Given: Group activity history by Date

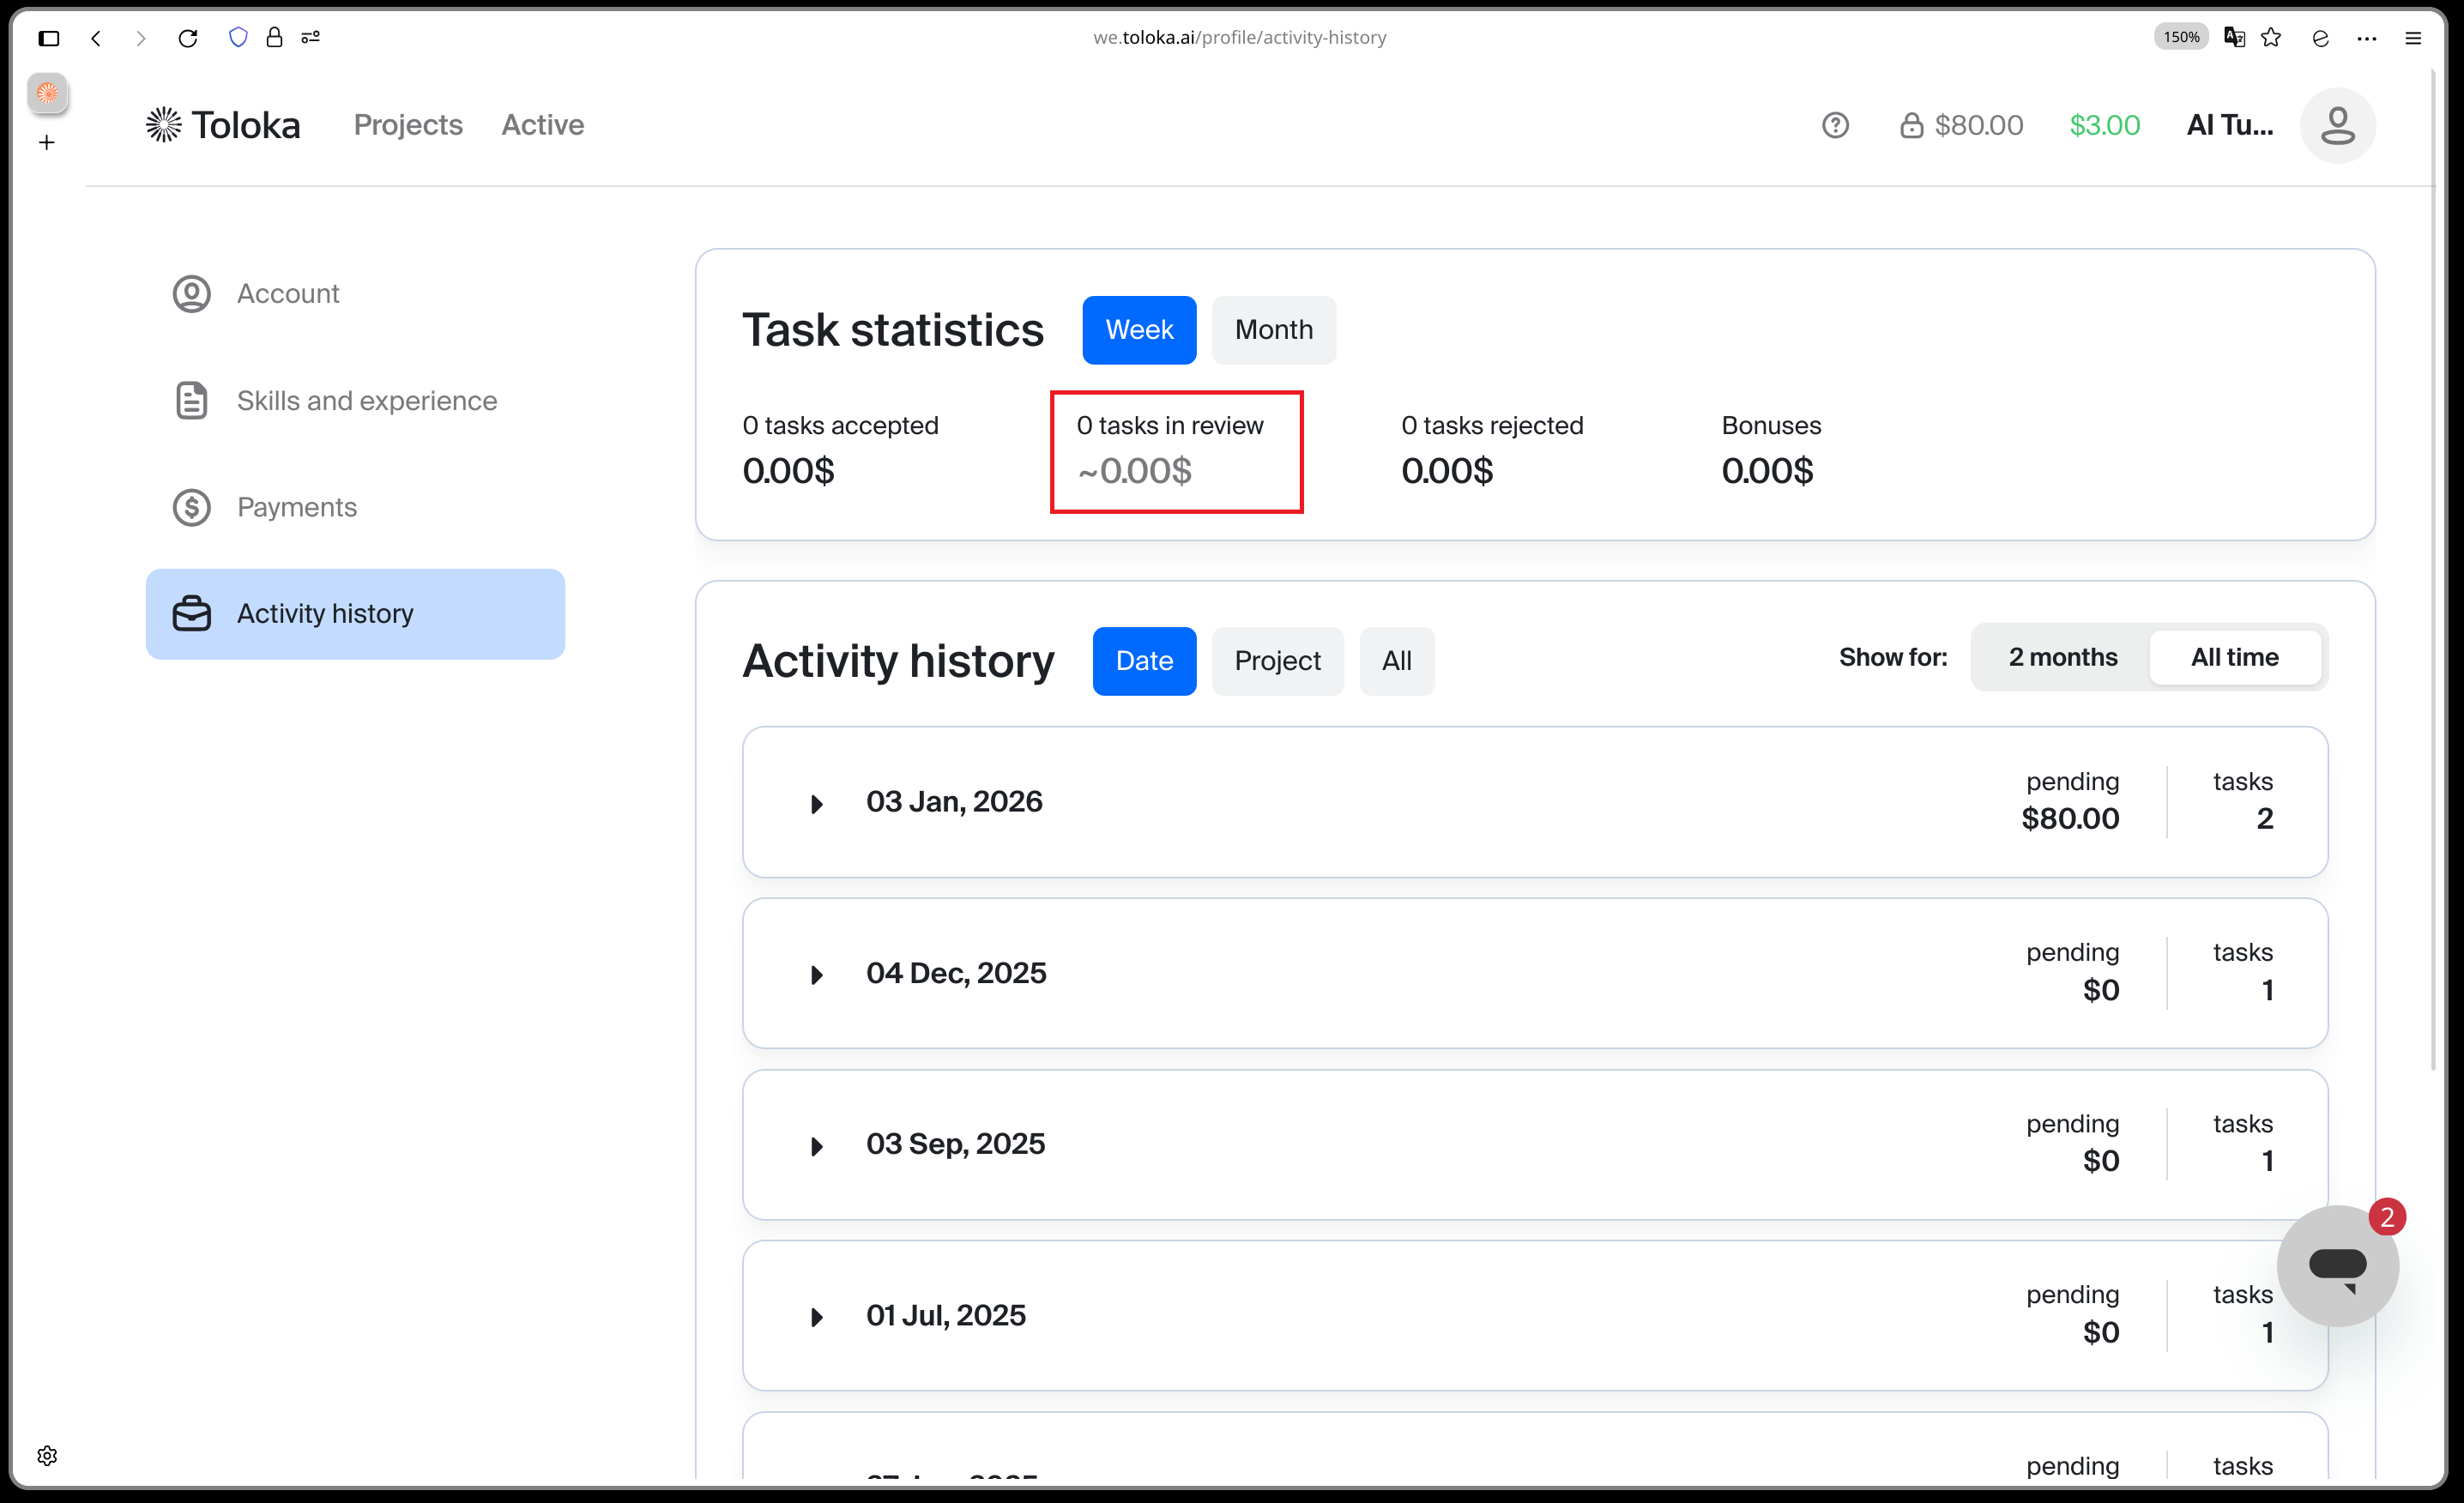Looking at the screenshot, I should 1144,661.
